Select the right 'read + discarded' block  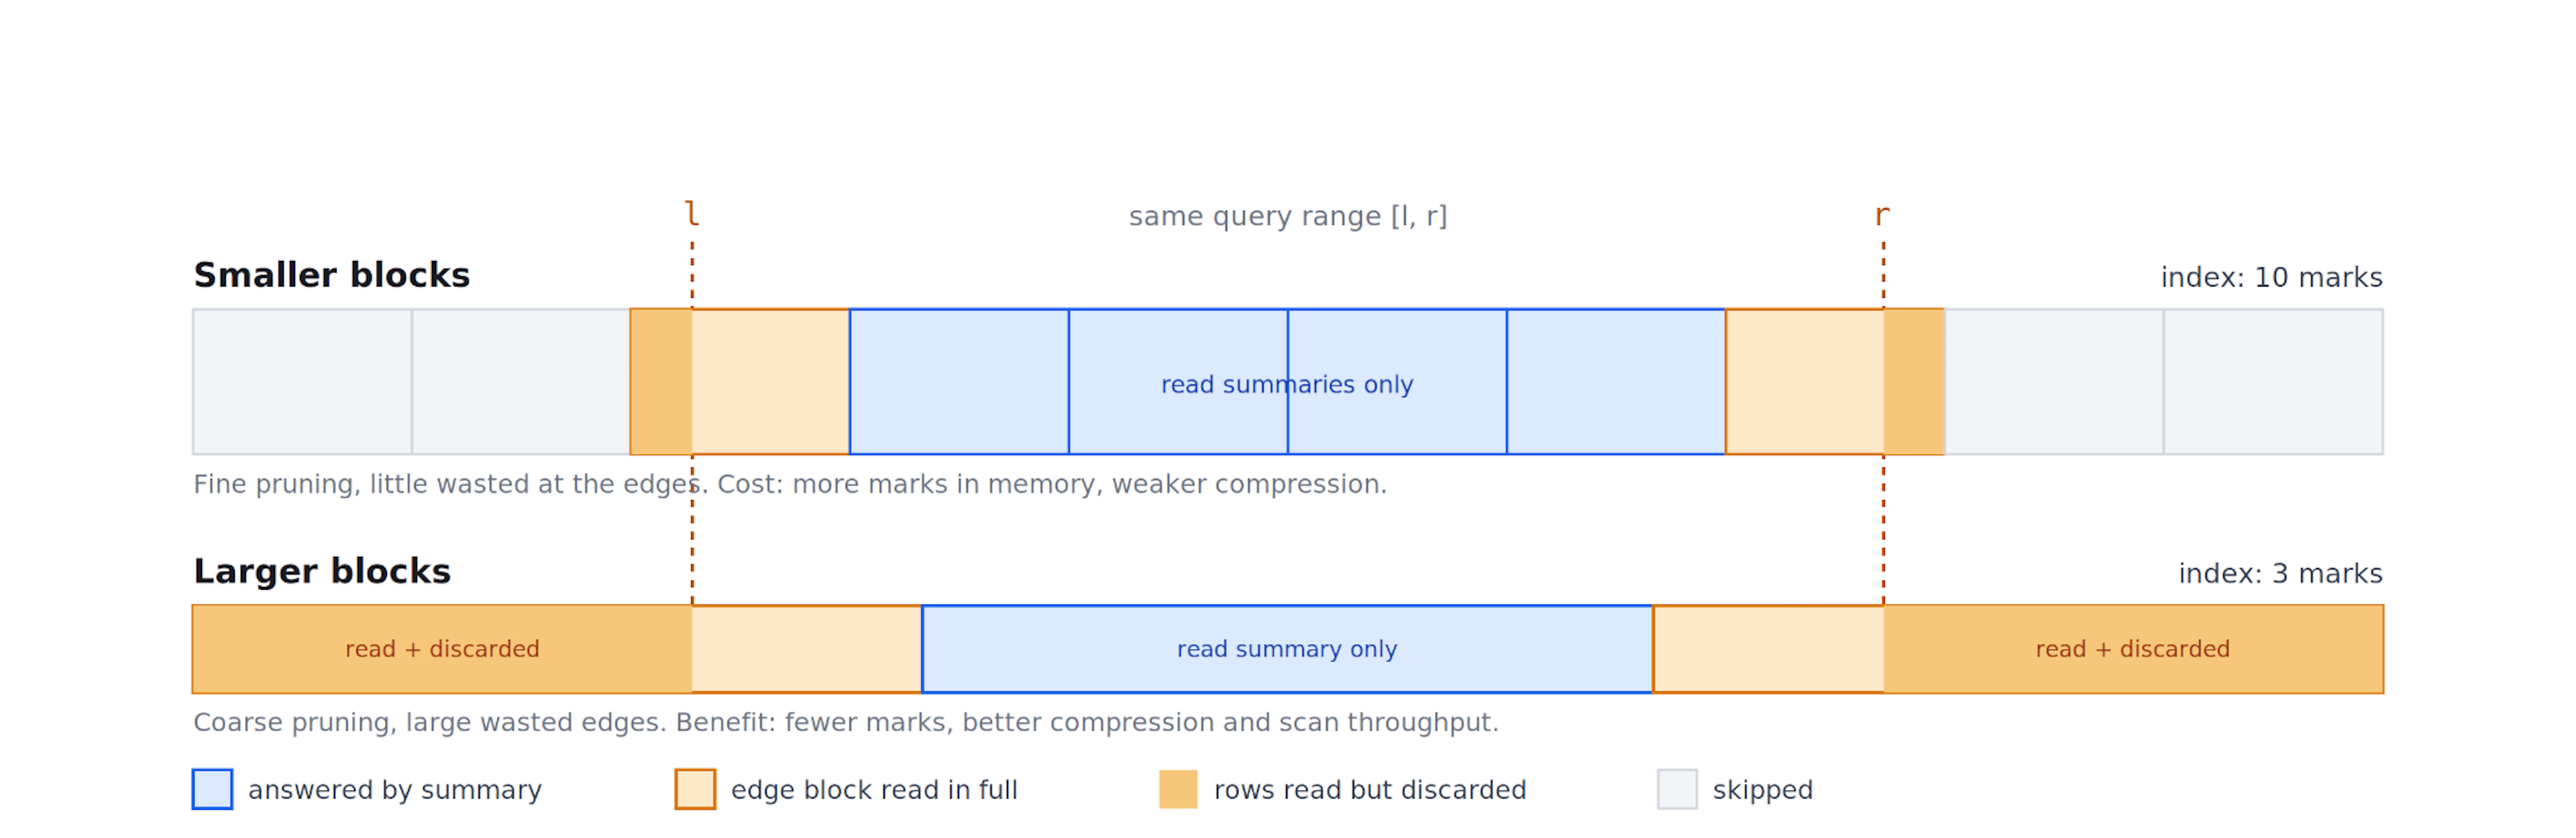(2133, 649)
